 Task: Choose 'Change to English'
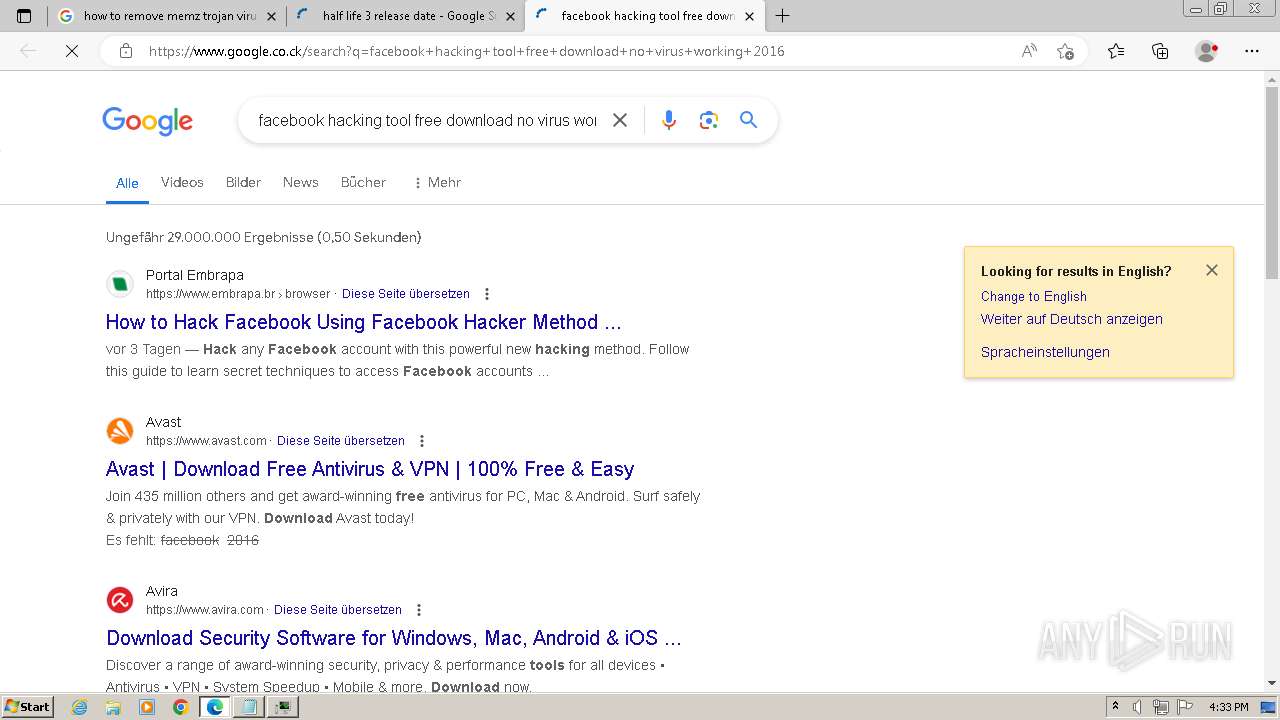pos(1033,296)
